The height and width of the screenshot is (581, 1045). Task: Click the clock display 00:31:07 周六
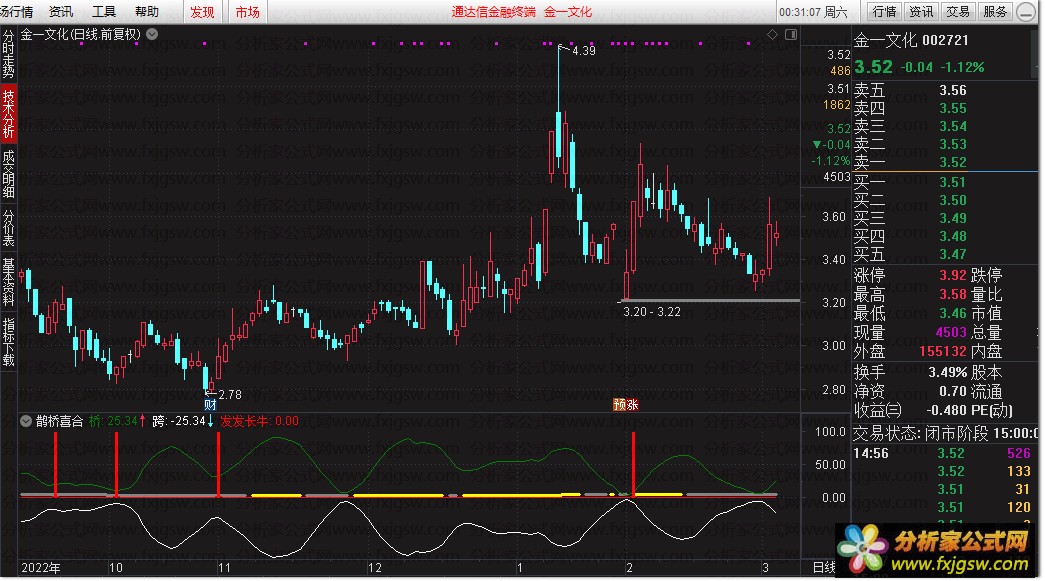[813, 12]
